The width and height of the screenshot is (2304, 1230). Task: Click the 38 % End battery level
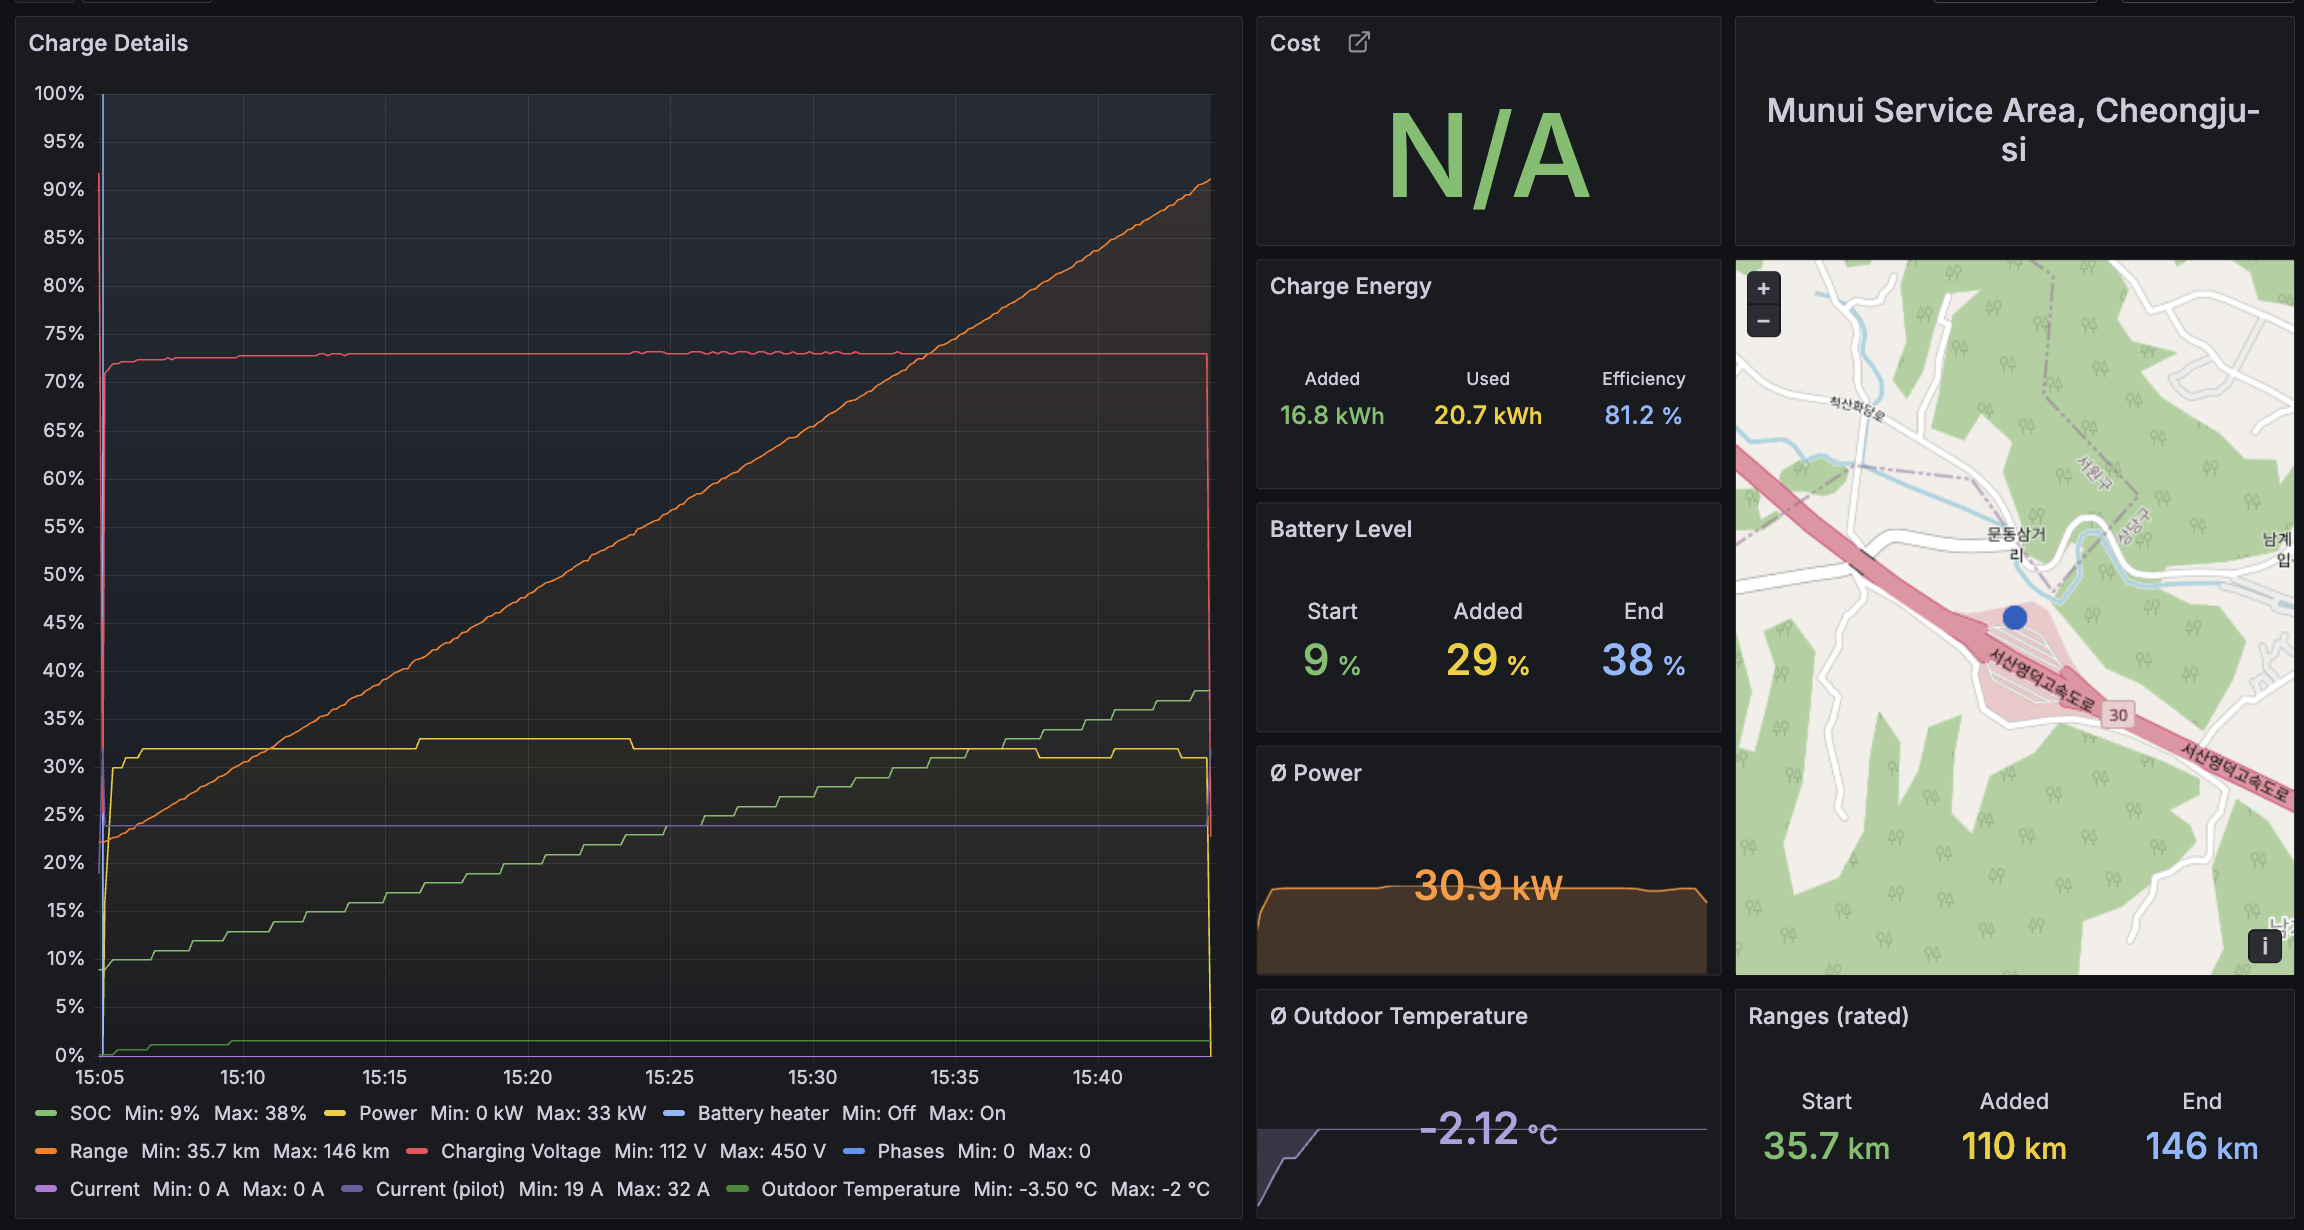click(x=1643, y=661)
